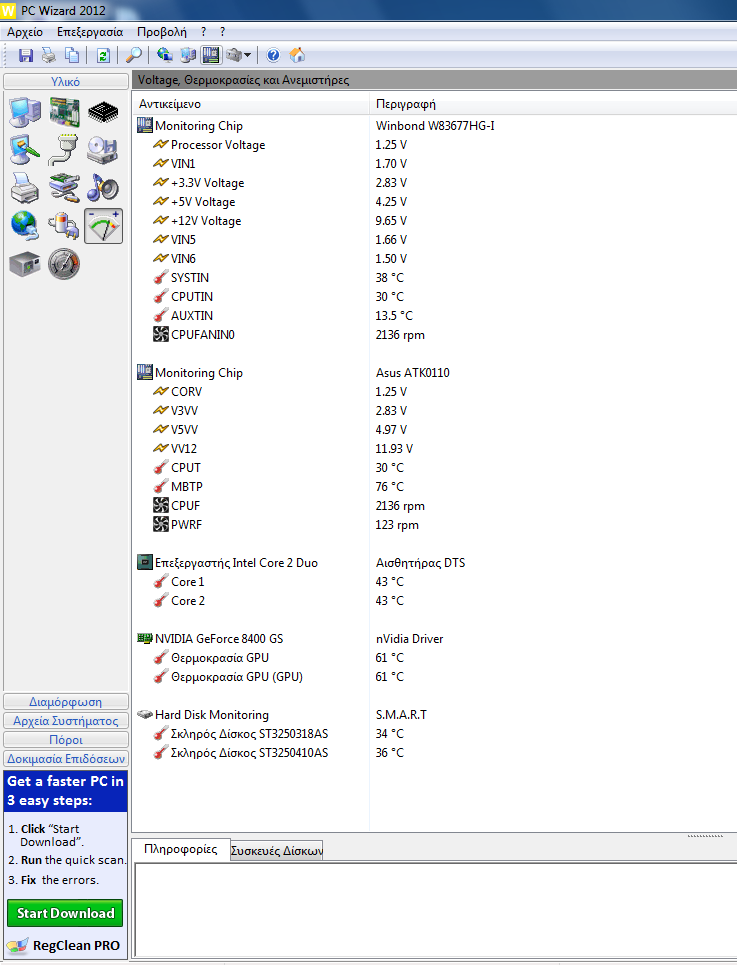This screenshot has height=965, width=737.
Task: Open the Επεξεργασία menu
Action: coord(90,32)
